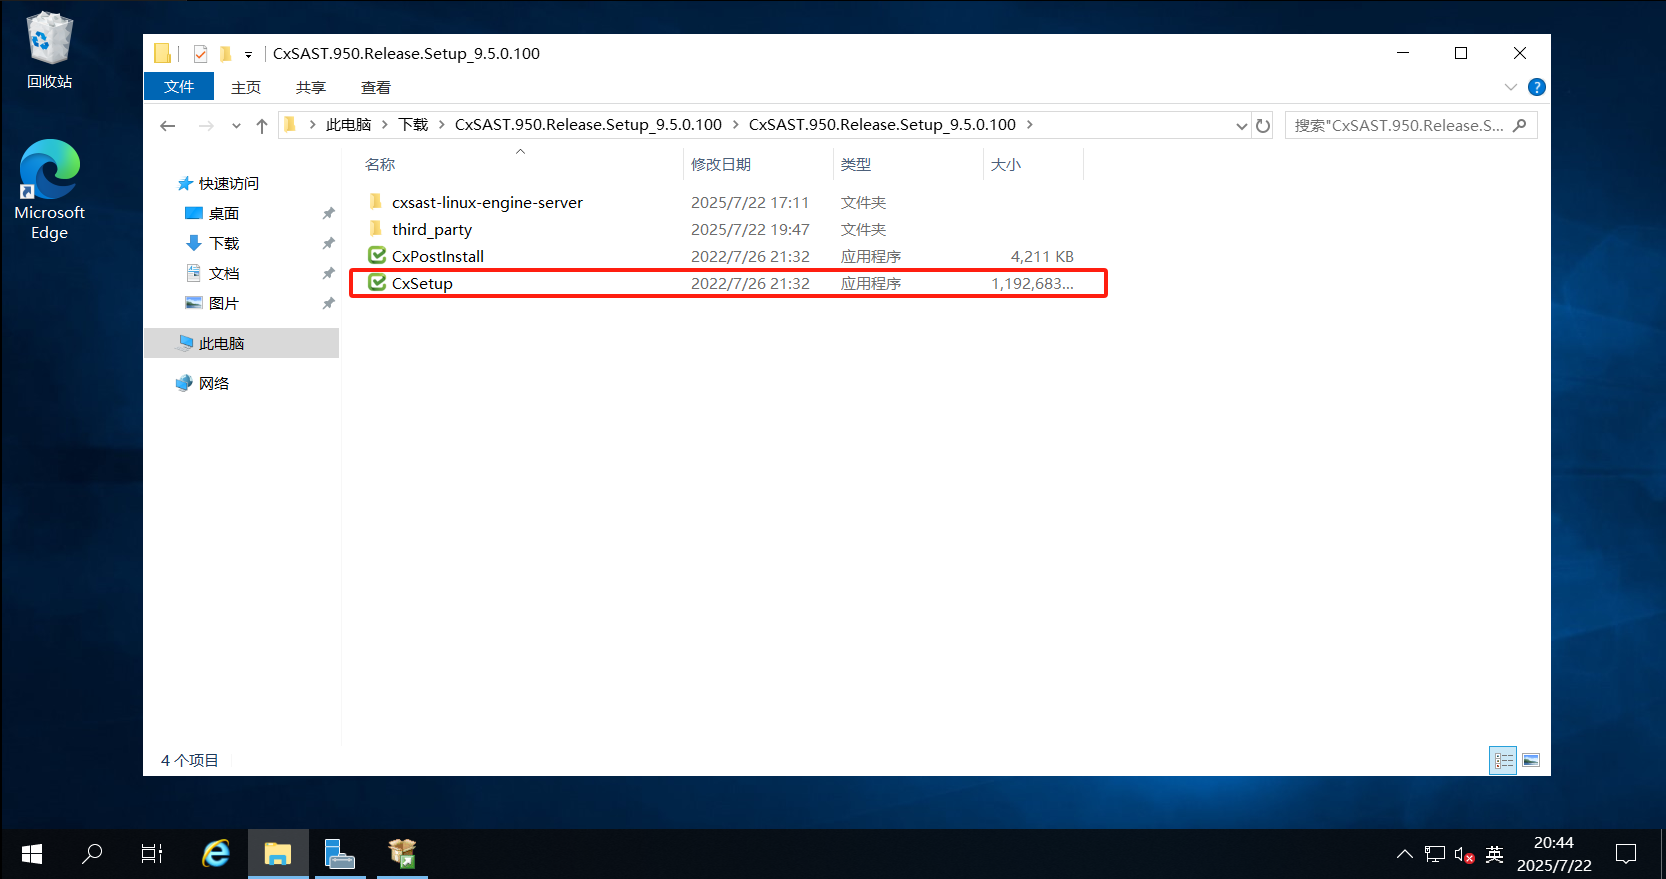1666x879 pixels.
Task: Expand the breadcrumb arrow after 下载
Action: (441, 125)
